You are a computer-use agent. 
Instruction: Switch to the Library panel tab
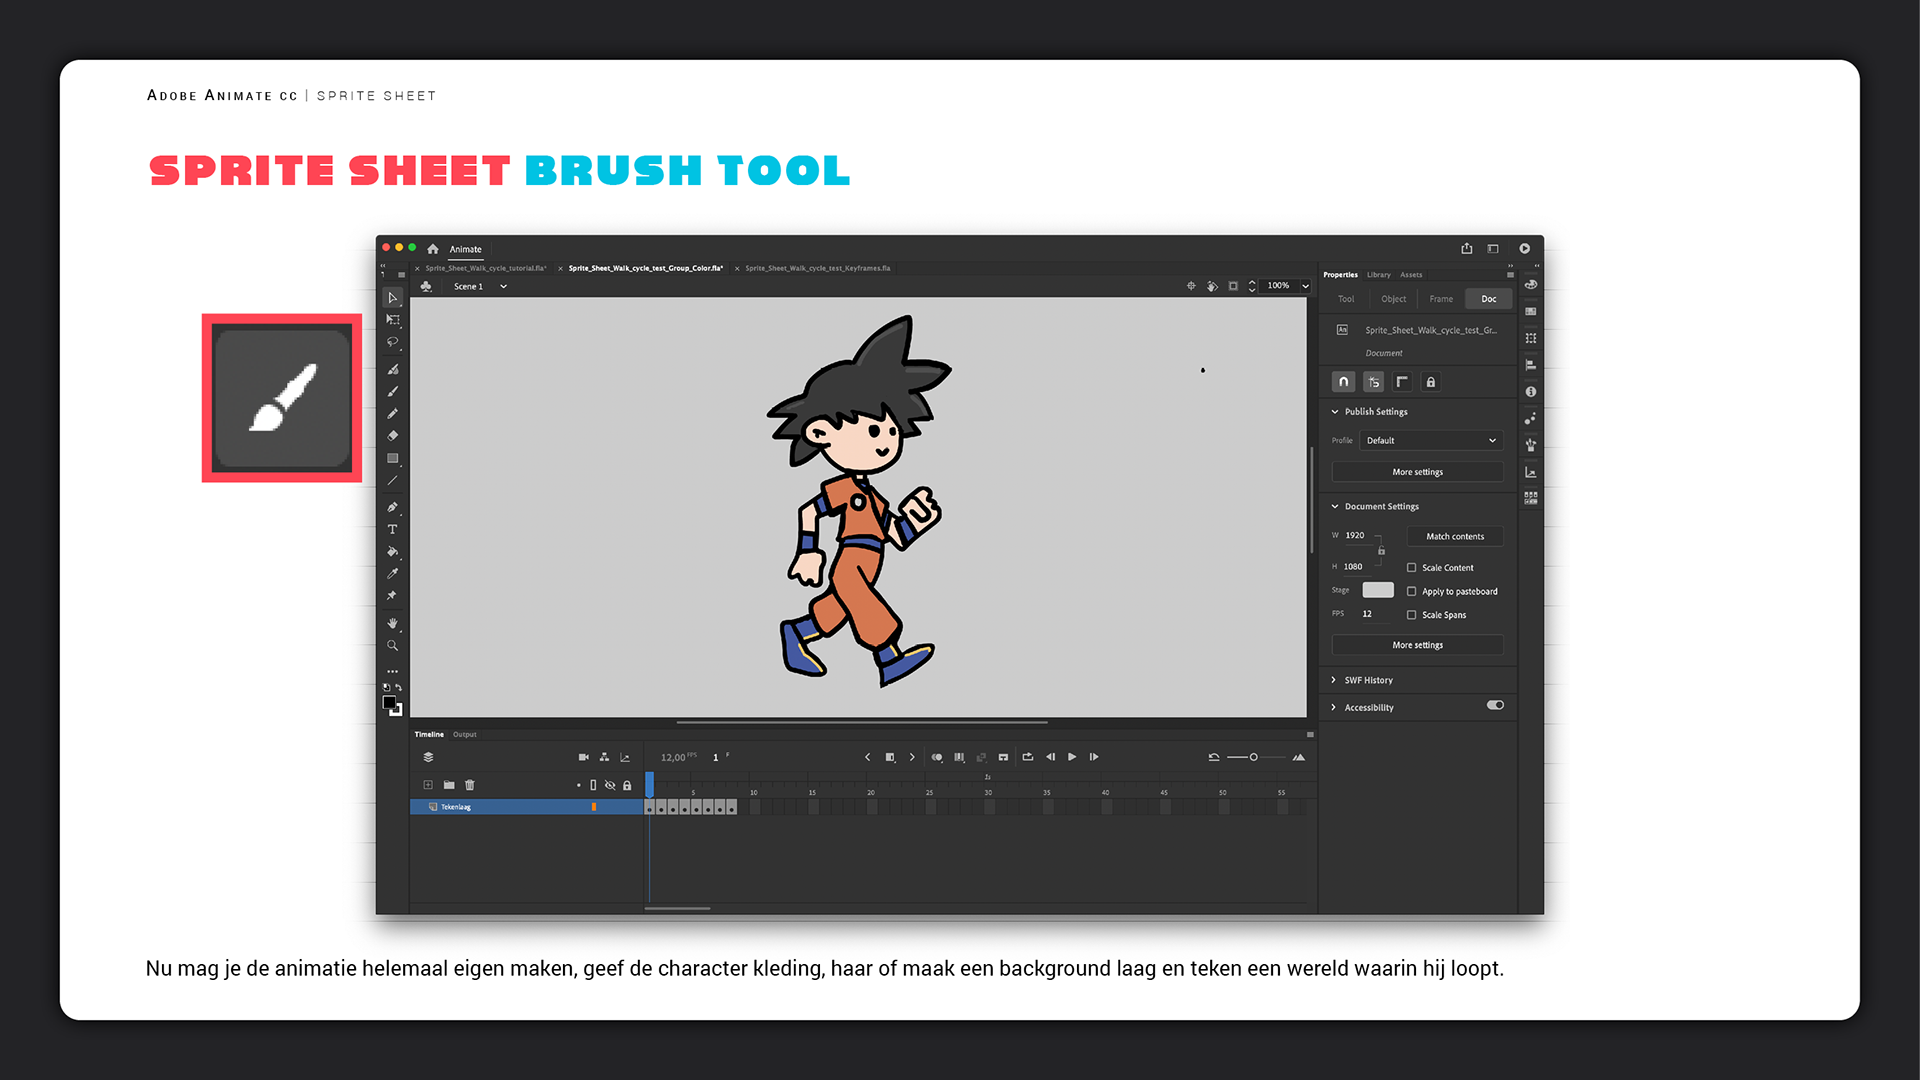[x=1379, y=274]
